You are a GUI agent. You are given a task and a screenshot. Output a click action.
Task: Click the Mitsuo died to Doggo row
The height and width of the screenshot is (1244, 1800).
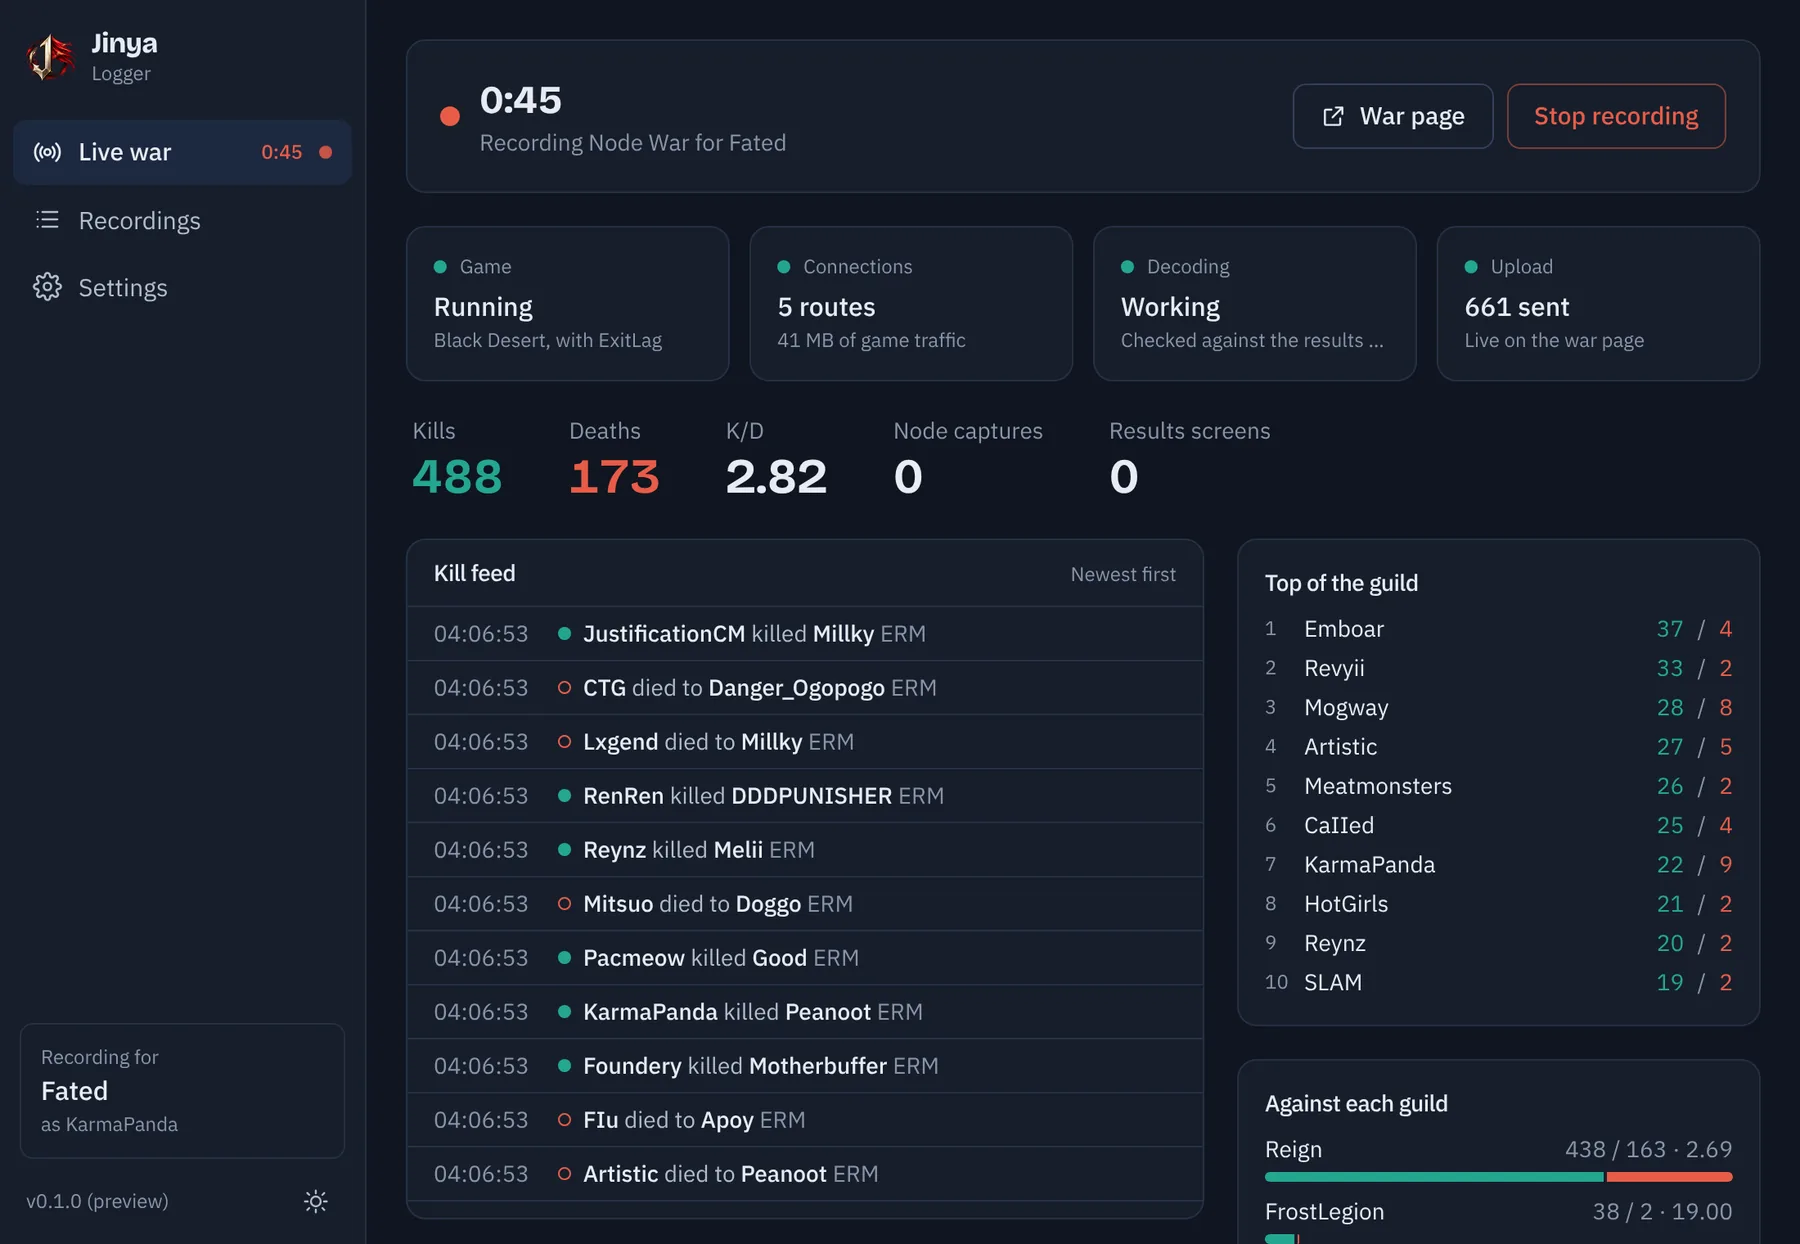tap(804, 904)
